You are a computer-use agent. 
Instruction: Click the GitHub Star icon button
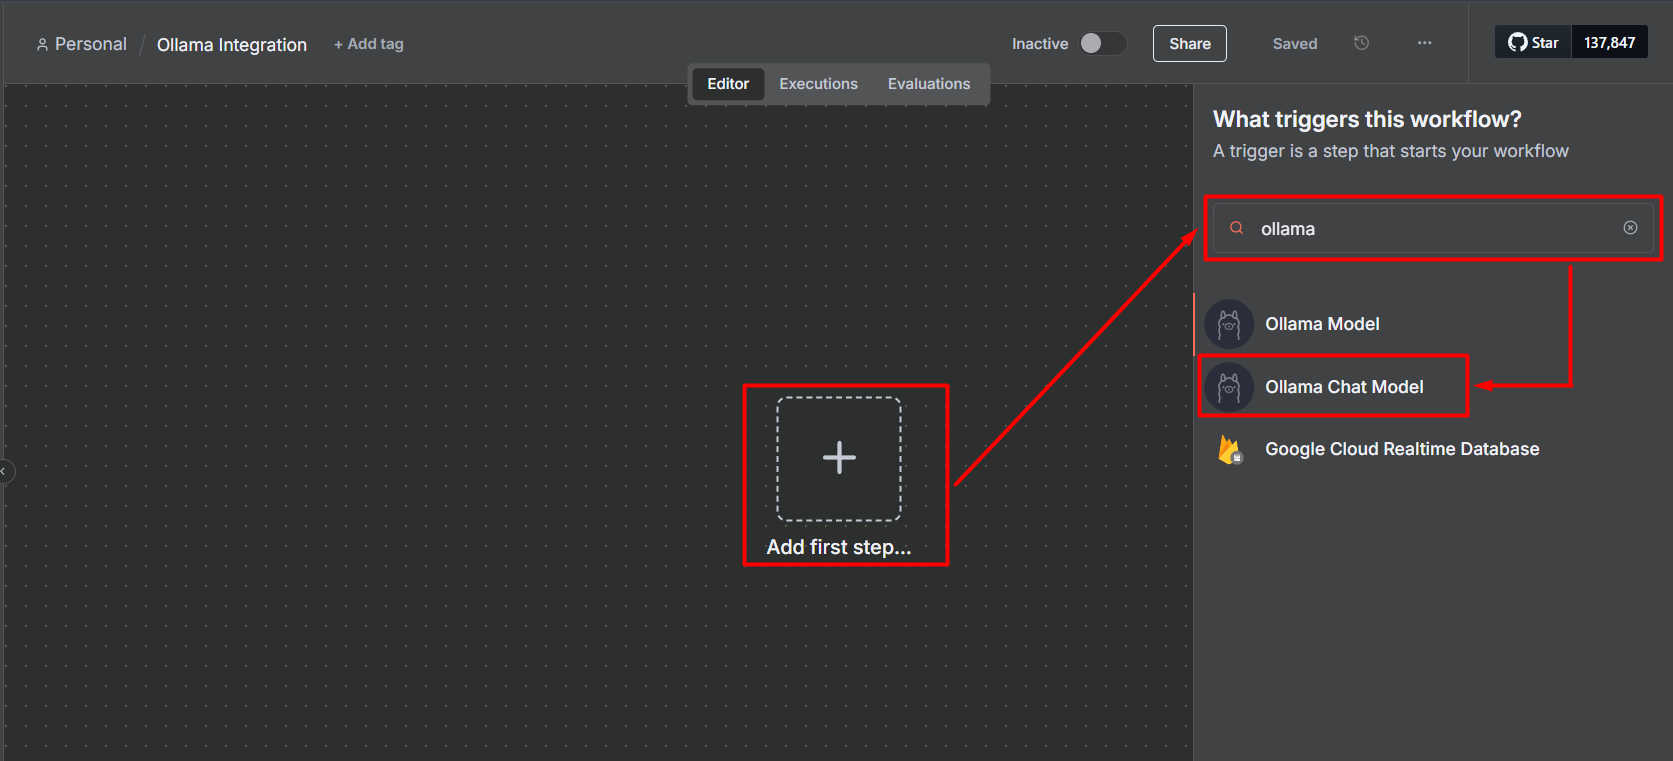point(1533,43)
